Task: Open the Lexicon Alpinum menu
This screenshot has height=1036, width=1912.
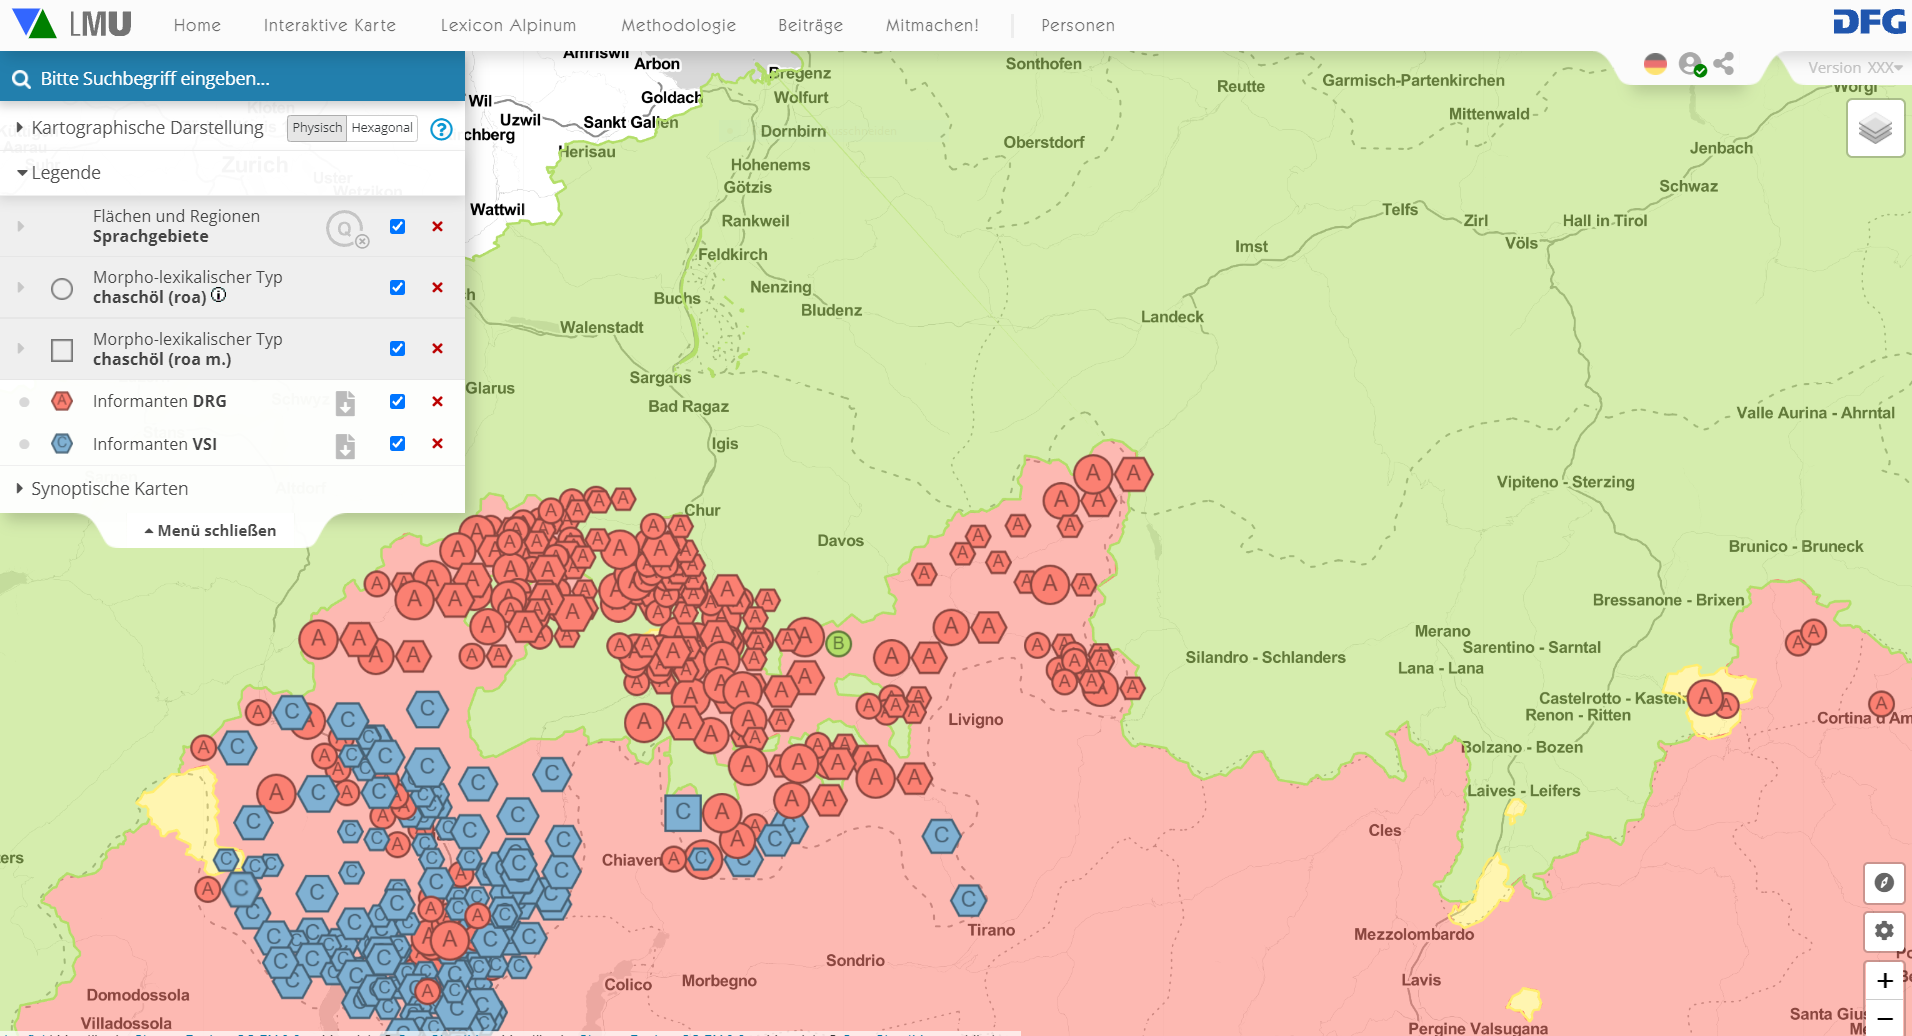Action: [x=508, y=25]
